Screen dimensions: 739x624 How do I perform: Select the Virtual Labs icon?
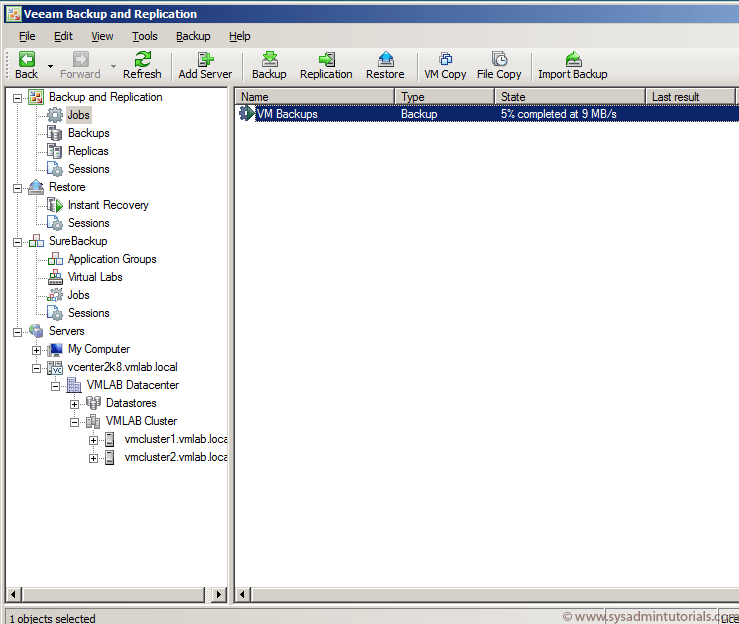(55, 277)
